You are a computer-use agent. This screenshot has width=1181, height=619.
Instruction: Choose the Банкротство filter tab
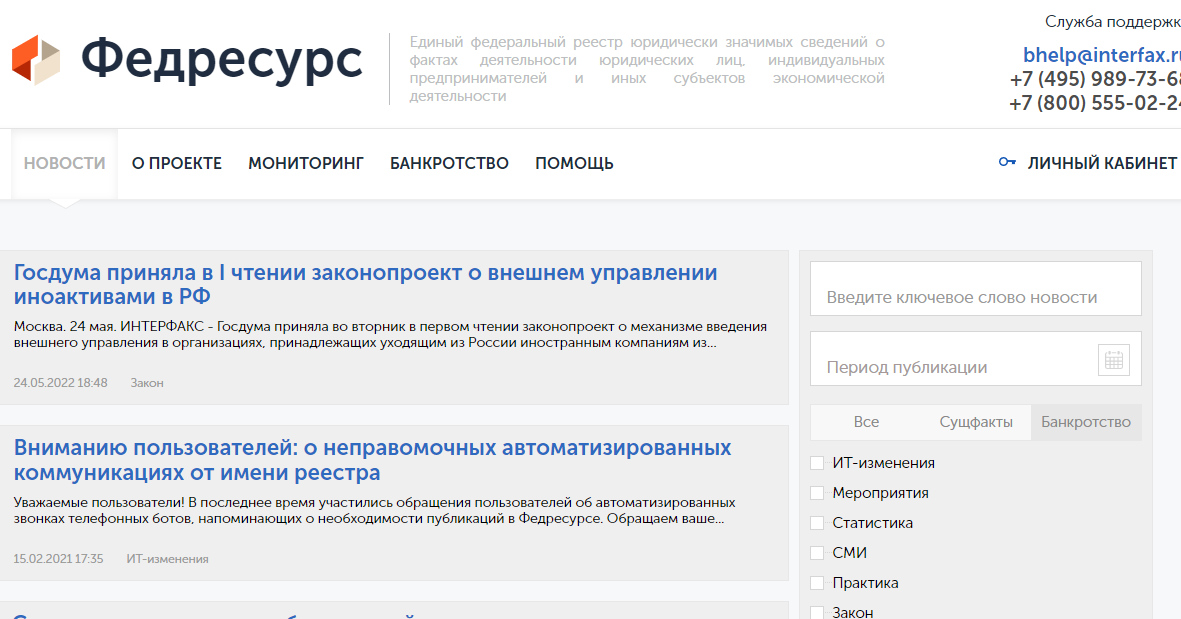click(1086, 422)
